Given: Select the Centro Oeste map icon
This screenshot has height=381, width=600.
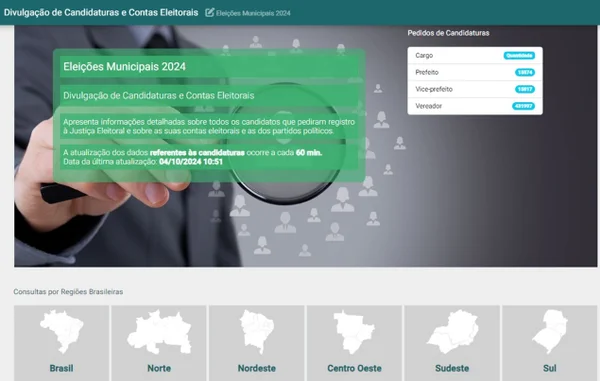Looking at the screenshot, I should (354, 332).
